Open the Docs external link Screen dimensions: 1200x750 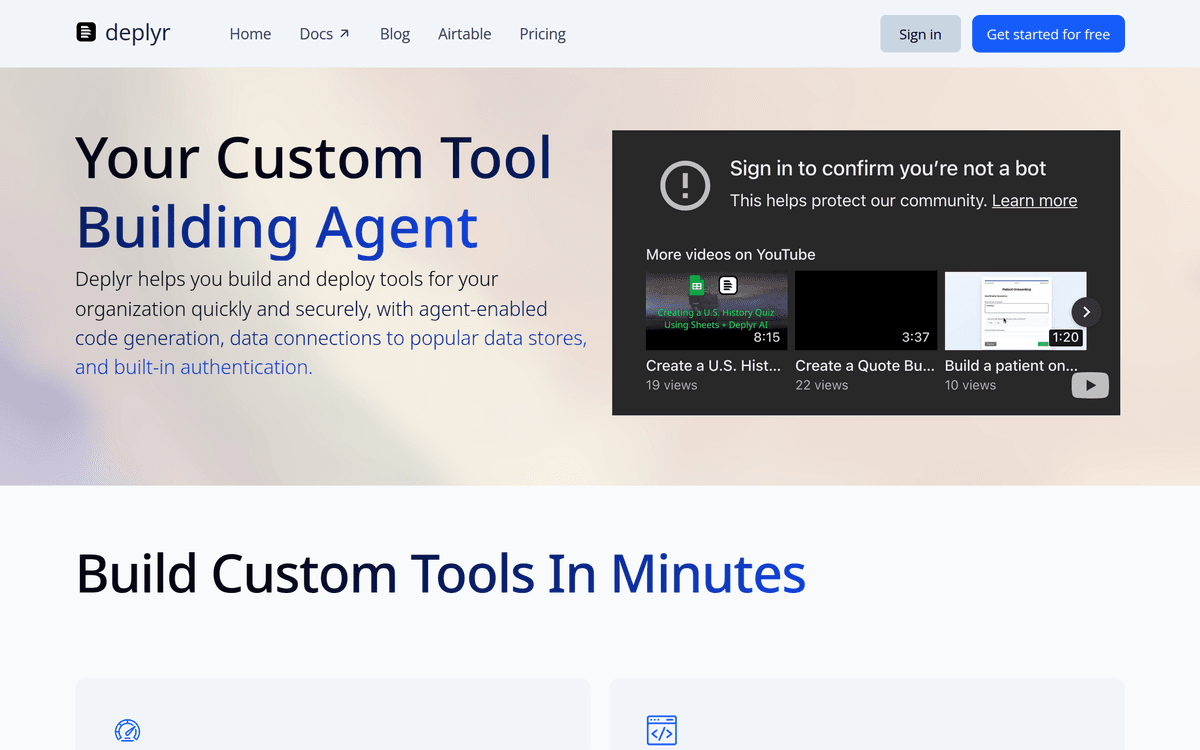(324, 34)
